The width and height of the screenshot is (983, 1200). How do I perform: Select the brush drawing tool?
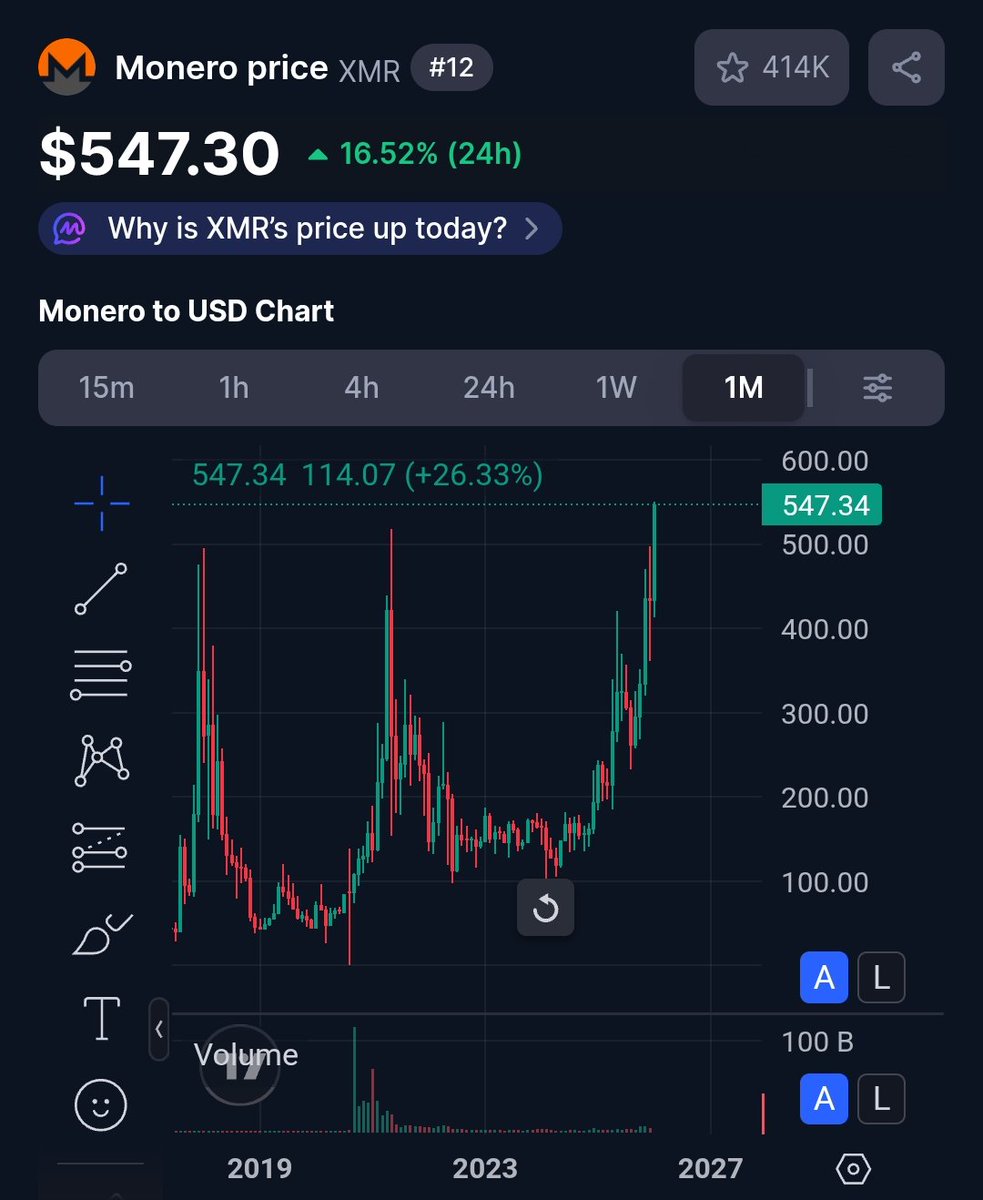(x=100, y=932)
